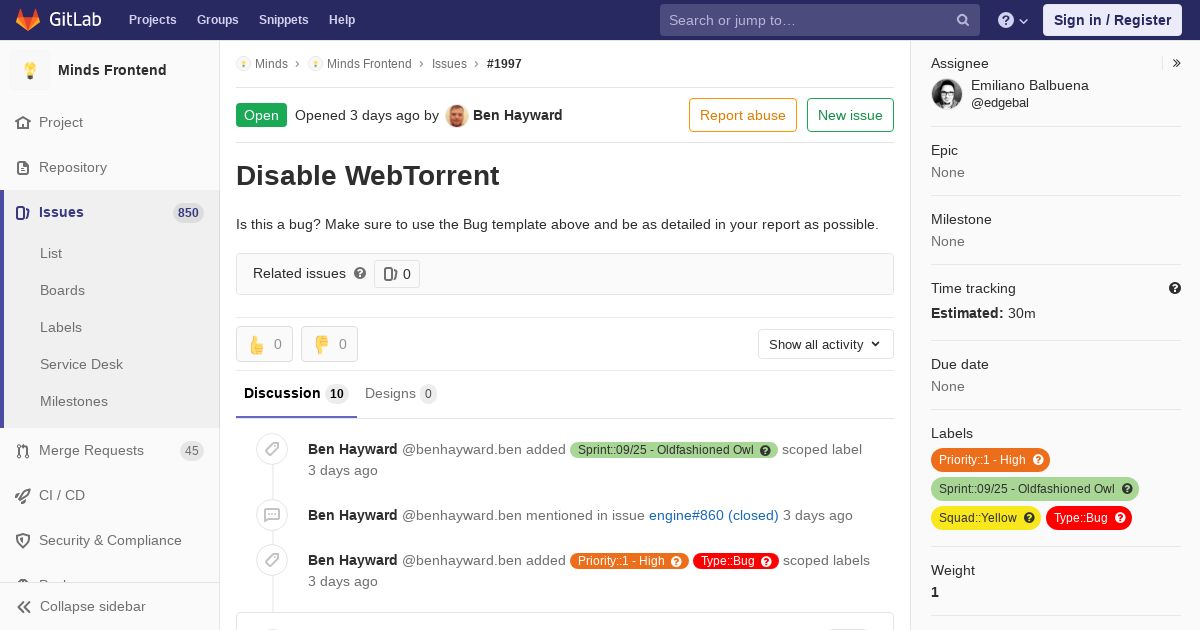This screenshot has width=1200, height=630.
Task: Click the Security & Compliance shield icon
Action: pyautogui.click(x=23, y=540)
